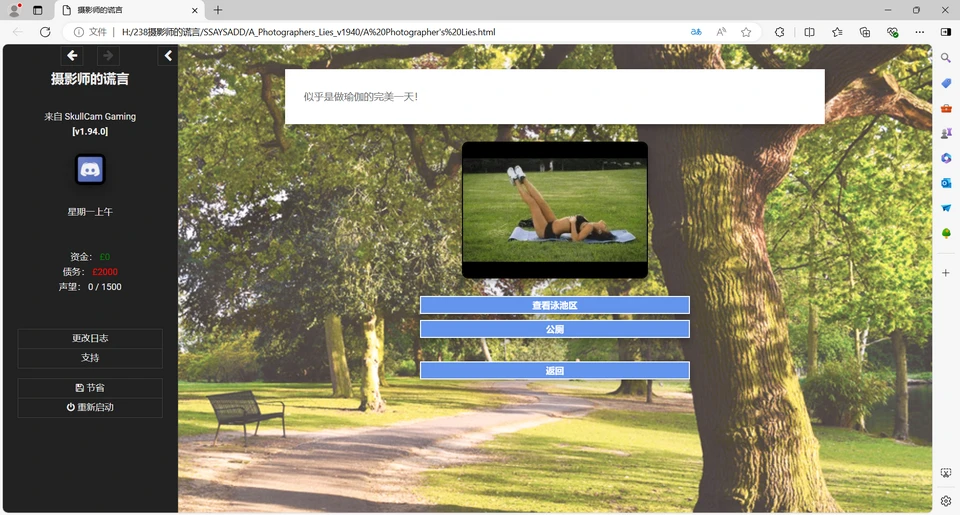
Task: Open a new browser tab
Action: tap(218, 10)
